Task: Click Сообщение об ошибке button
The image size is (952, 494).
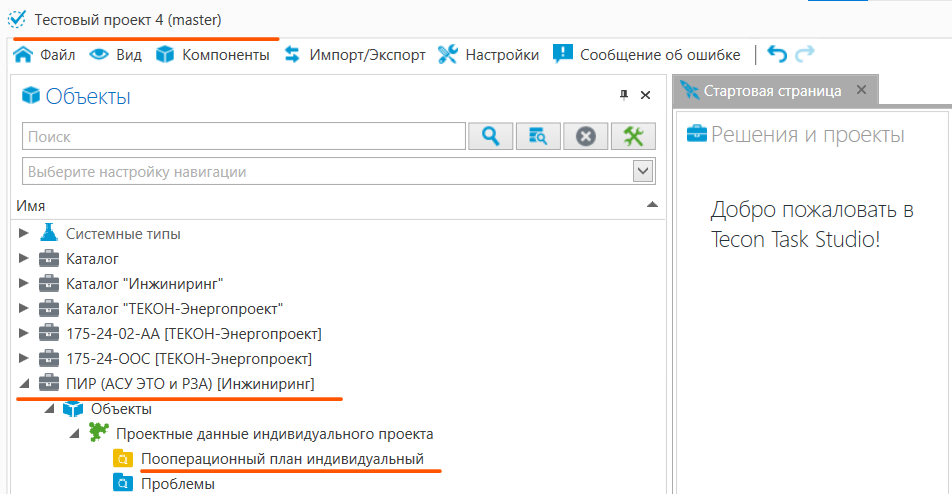Action: click(x=647, y=55)
